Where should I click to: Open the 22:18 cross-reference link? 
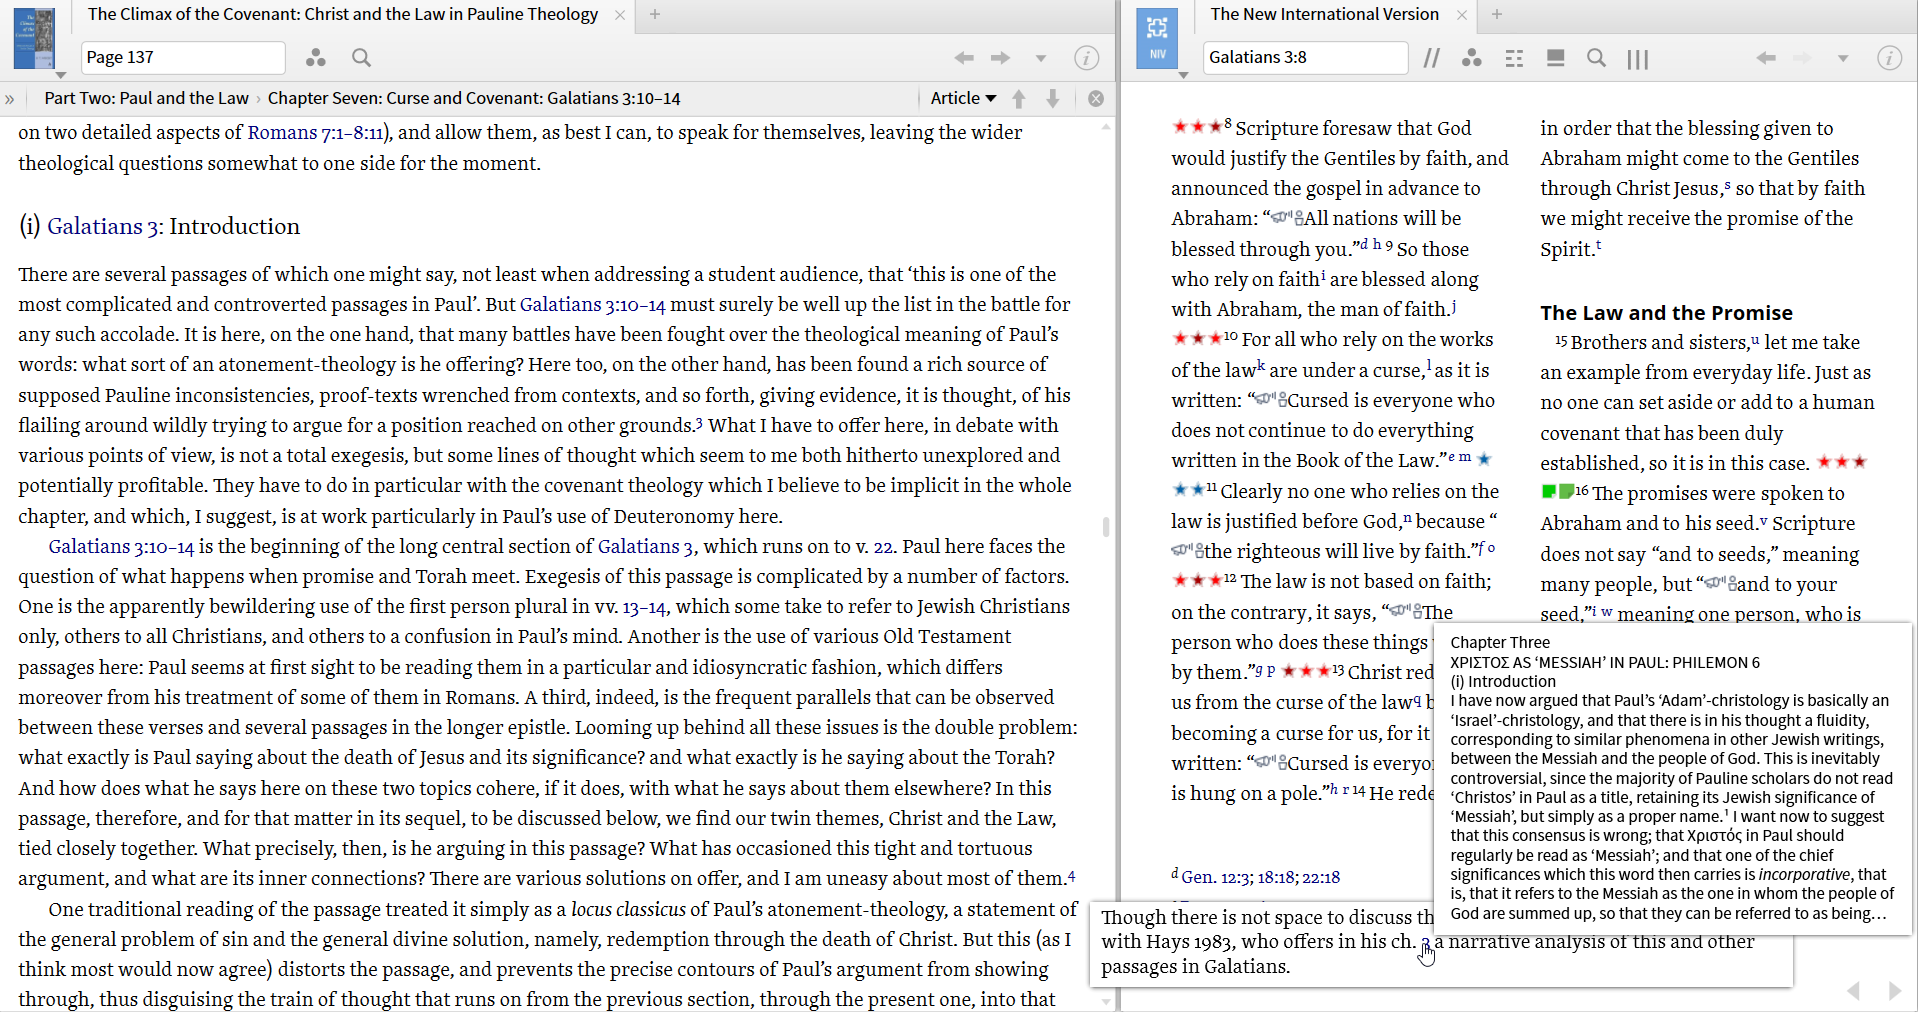(x=1320, y=877)
